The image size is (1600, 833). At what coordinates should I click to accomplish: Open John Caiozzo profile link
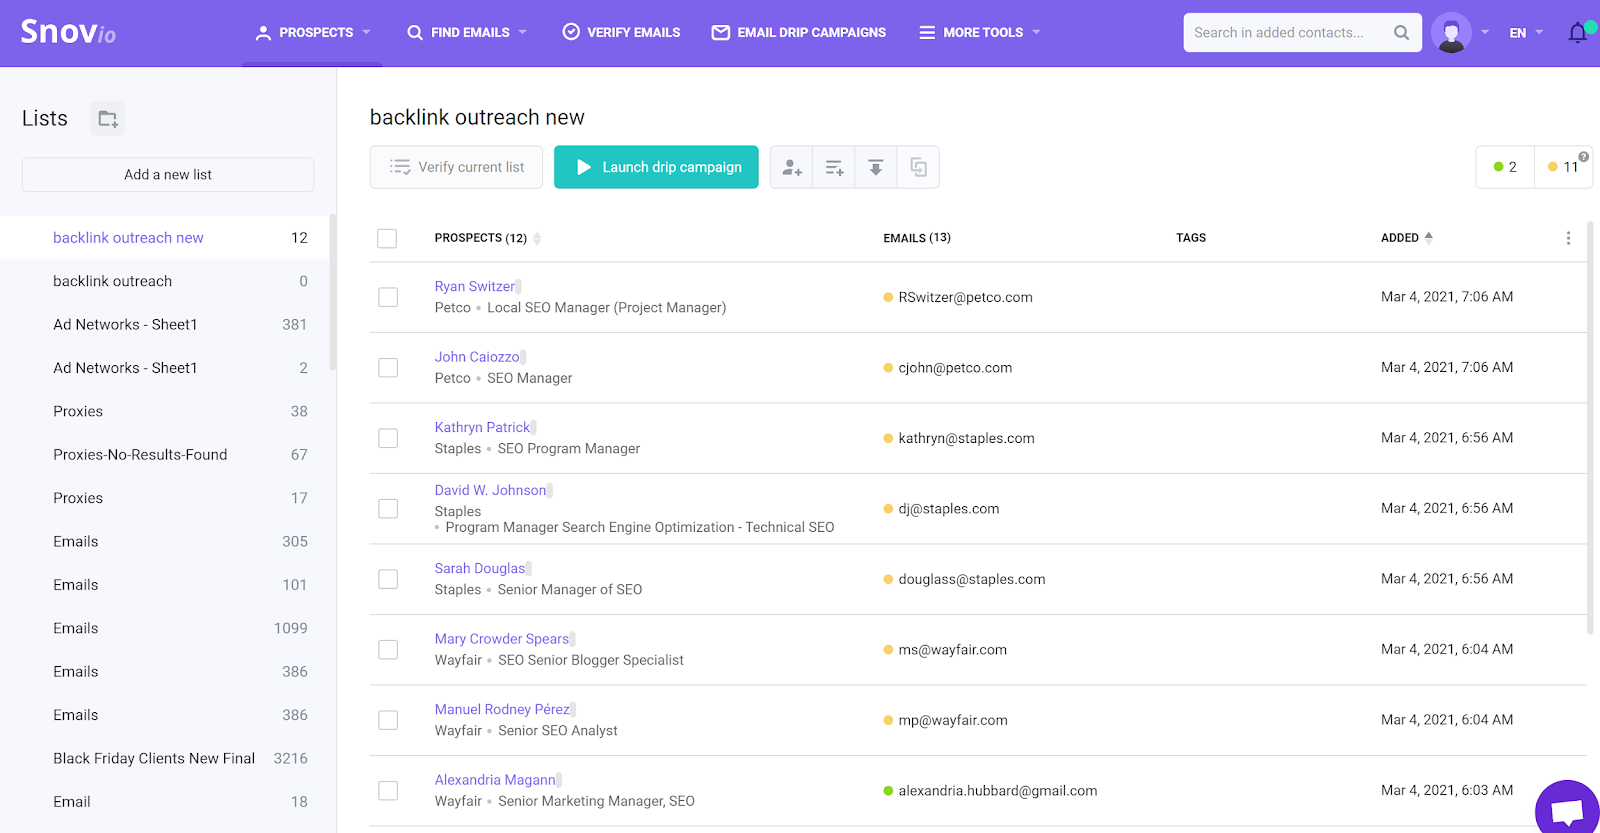pos(477,357)
